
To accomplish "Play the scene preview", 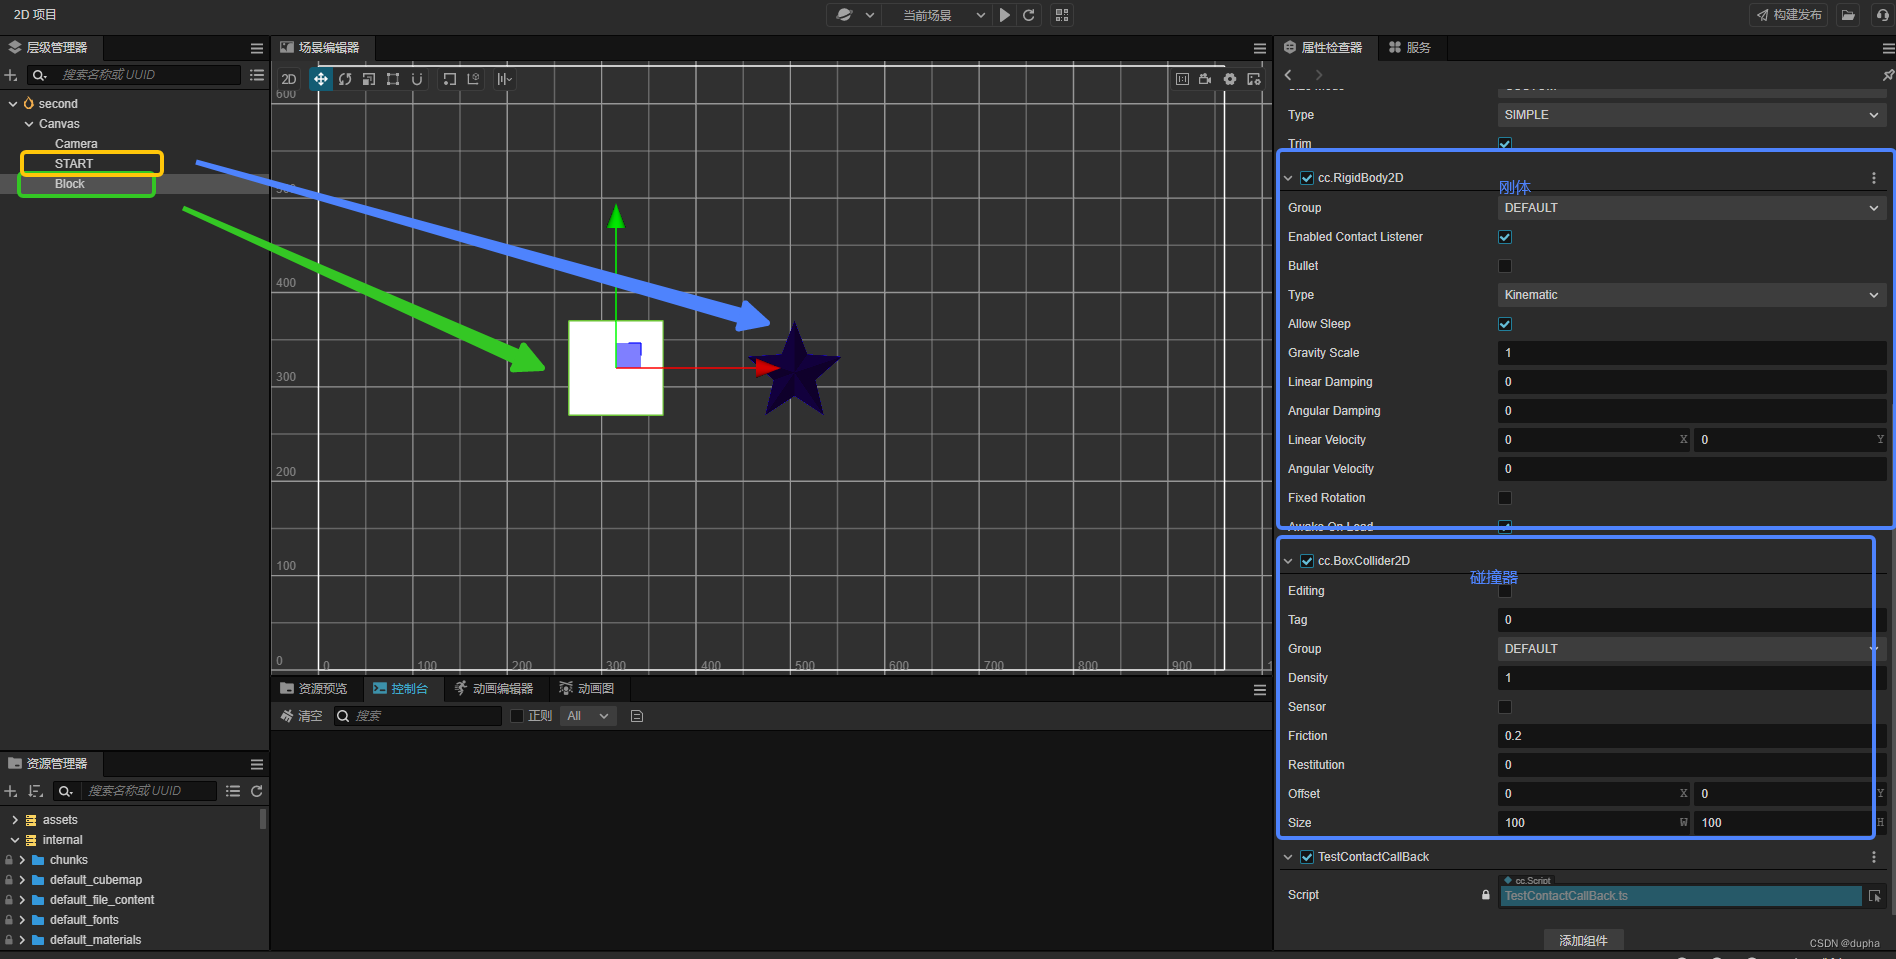I will click(x=1005, y=15).
